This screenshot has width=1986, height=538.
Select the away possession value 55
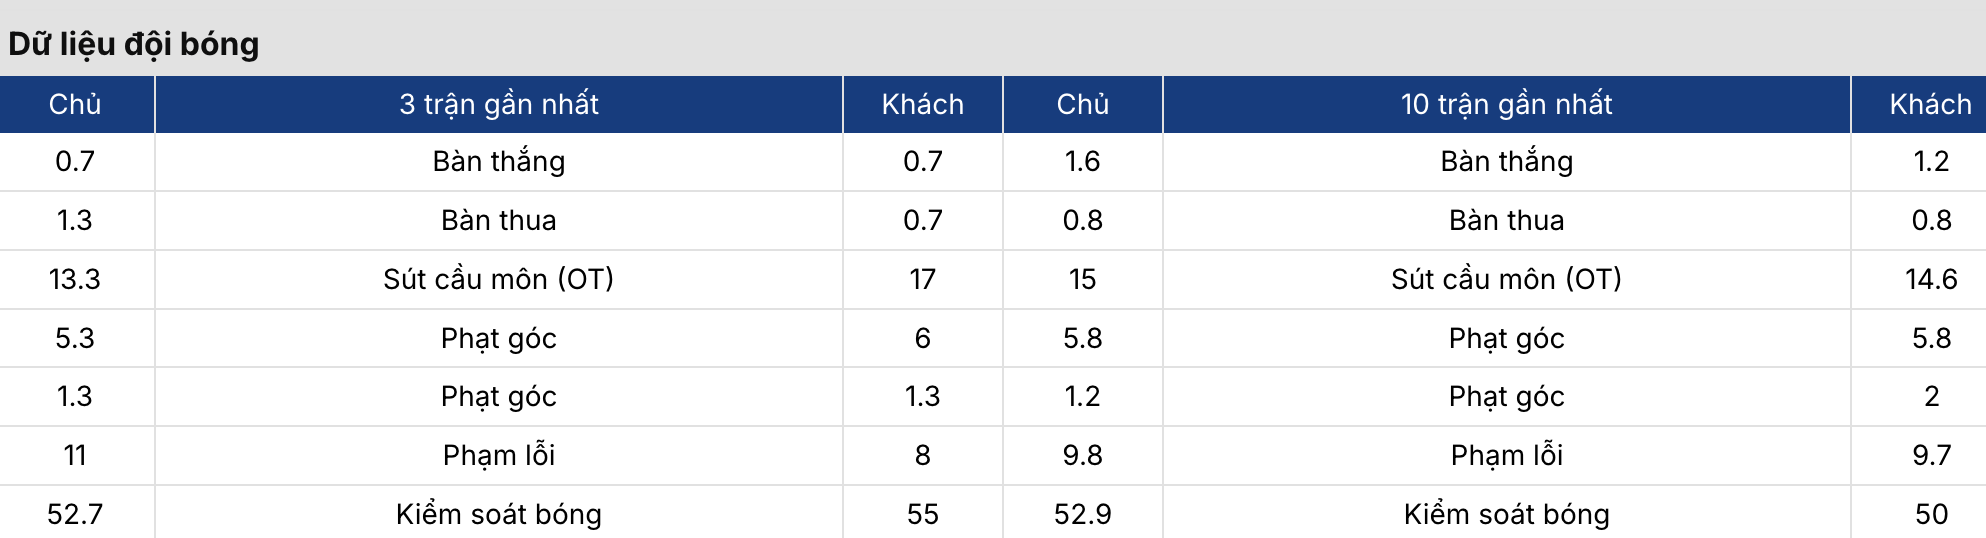point(922,514)
